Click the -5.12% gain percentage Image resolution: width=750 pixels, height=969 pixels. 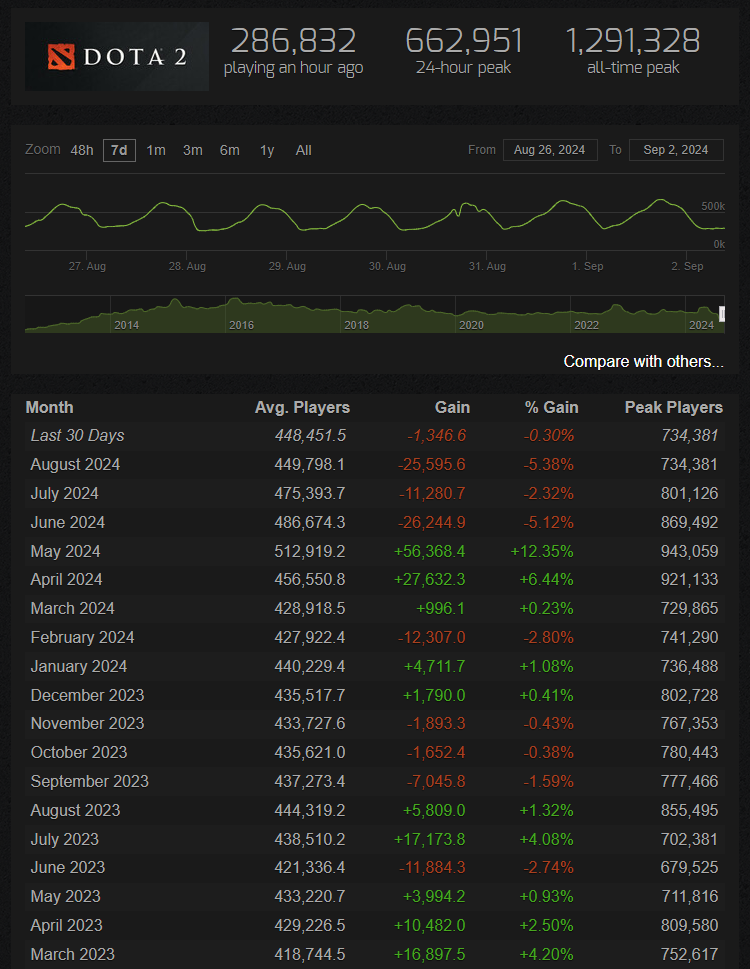point(549,522)
